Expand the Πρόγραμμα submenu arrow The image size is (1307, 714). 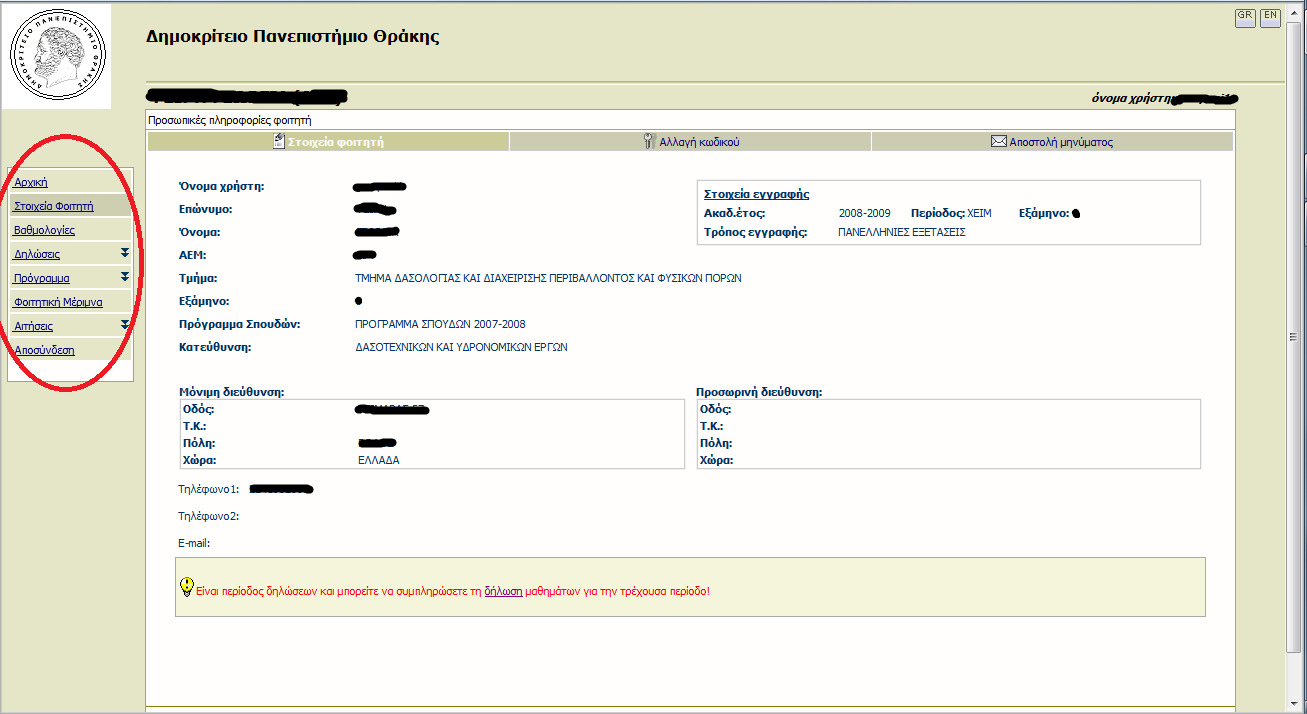125,277
